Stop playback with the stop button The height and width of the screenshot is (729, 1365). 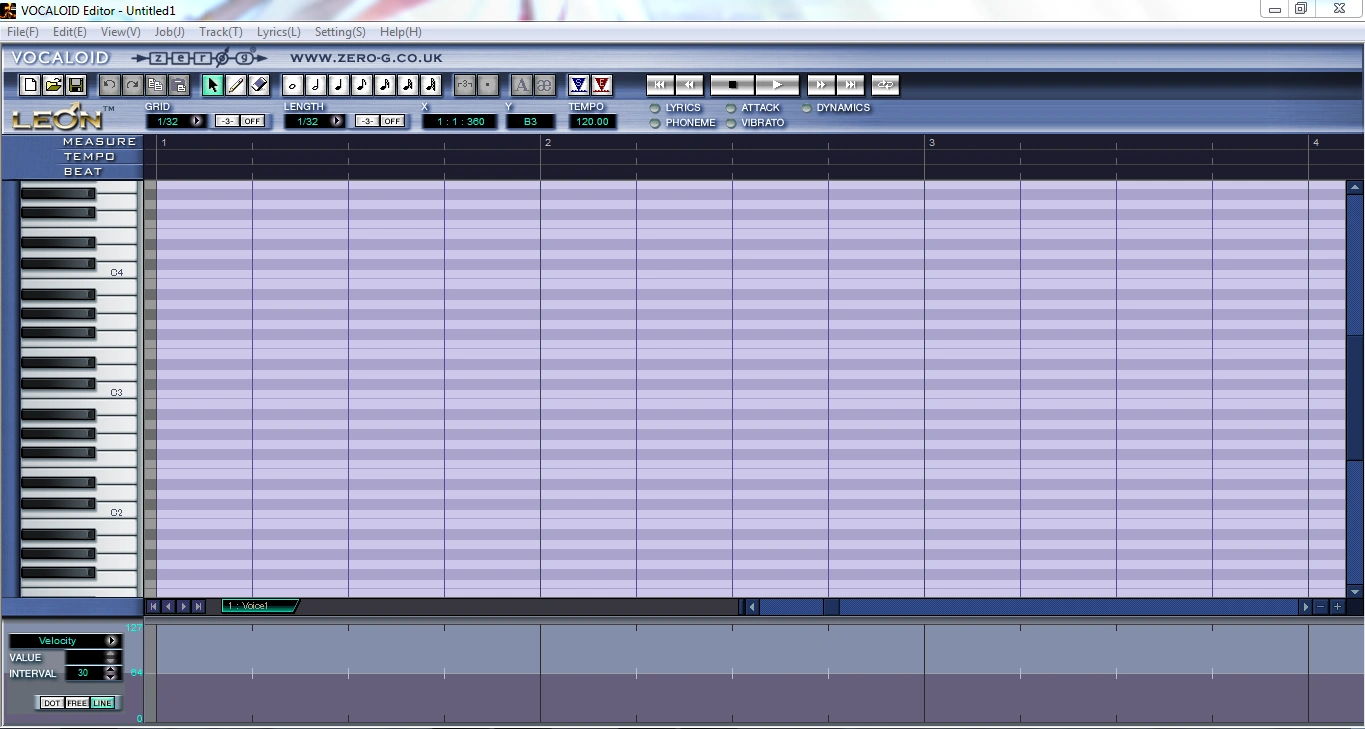pos(732,85)
